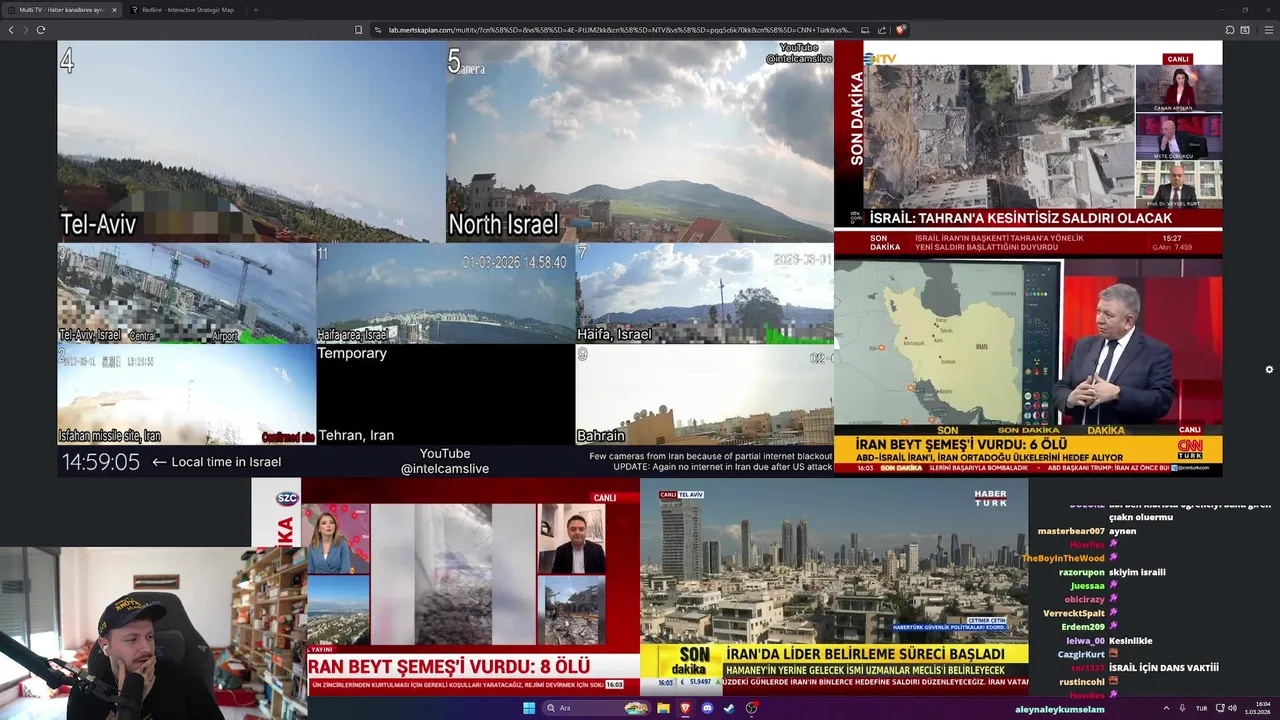Click chat username TheBoyInTheWood

click(x=1063, y=558)
